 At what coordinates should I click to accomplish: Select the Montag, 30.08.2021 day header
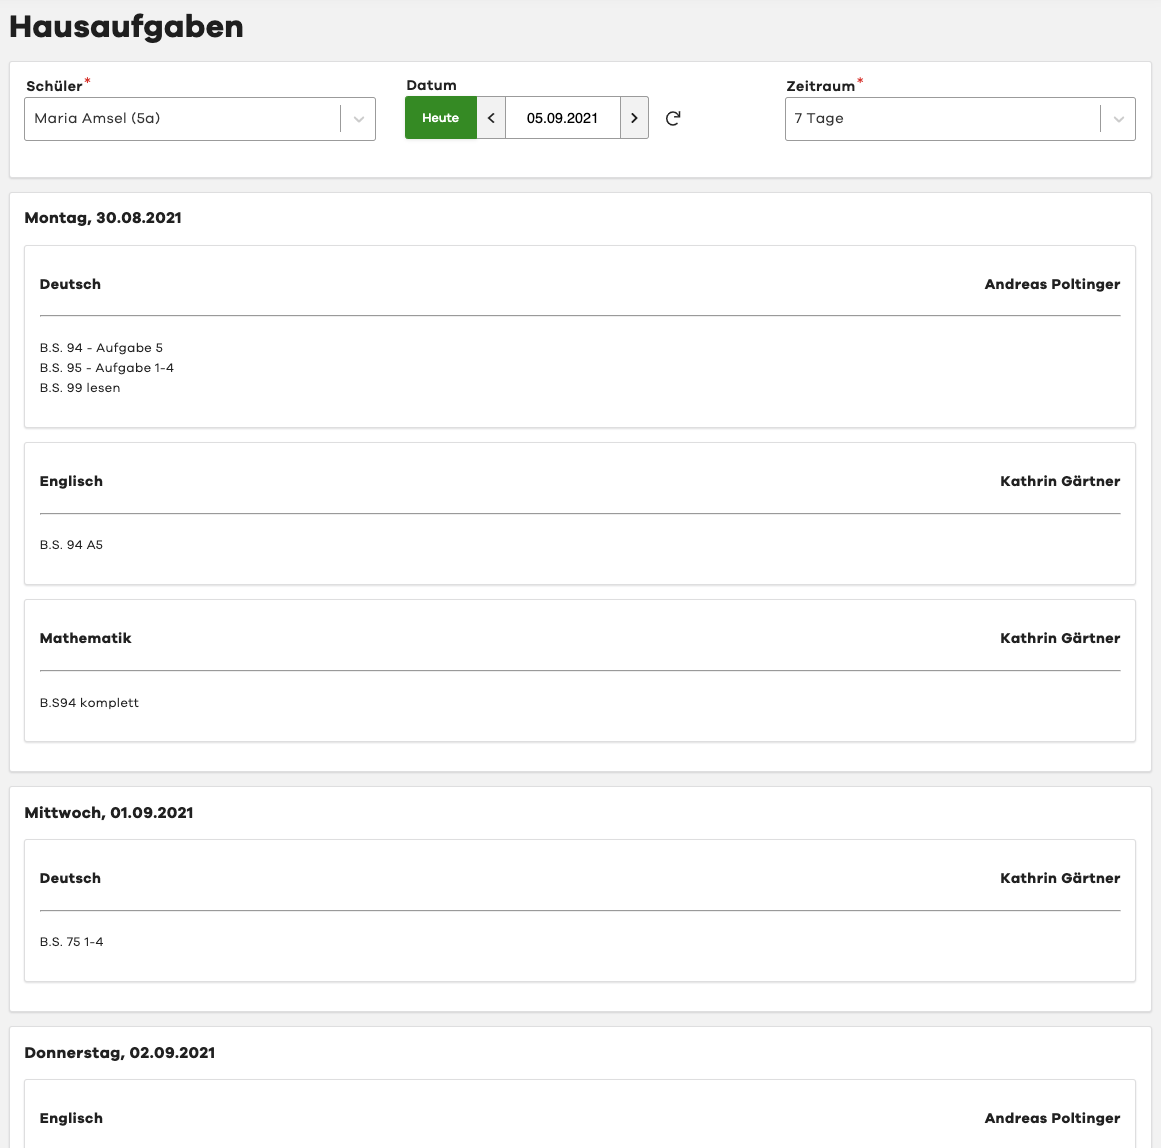click(x=103, y=218)
